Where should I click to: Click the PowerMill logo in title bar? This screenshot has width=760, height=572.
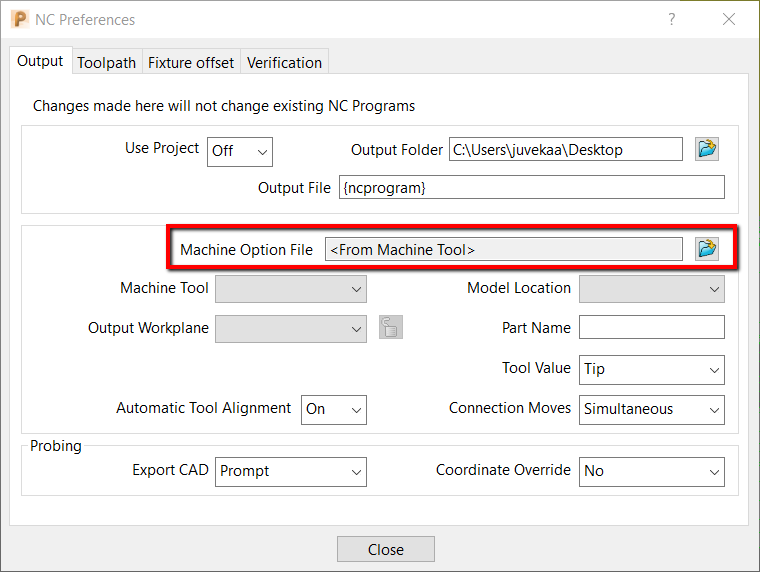pos(20,19)
